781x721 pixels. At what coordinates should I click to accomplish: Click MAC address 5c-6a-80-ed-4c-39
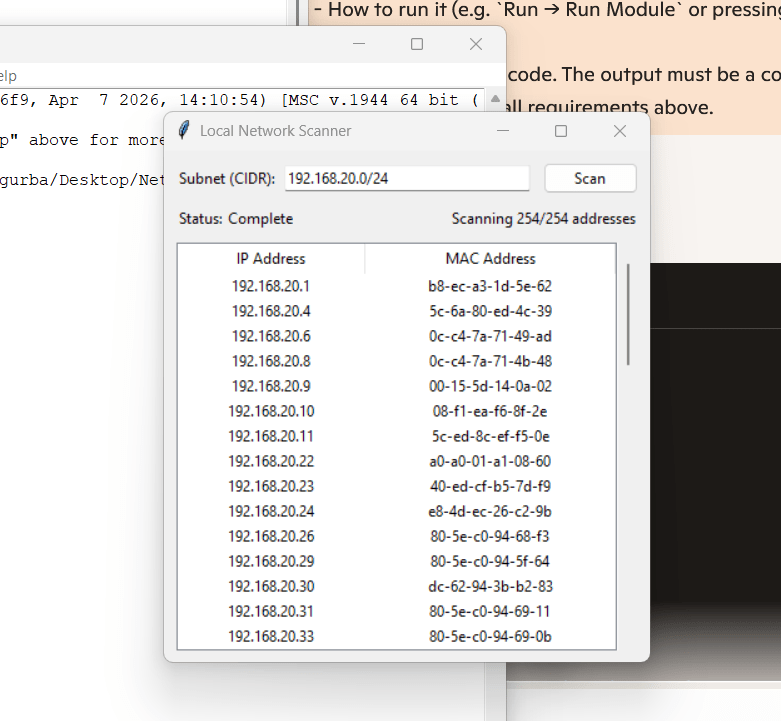490,311
